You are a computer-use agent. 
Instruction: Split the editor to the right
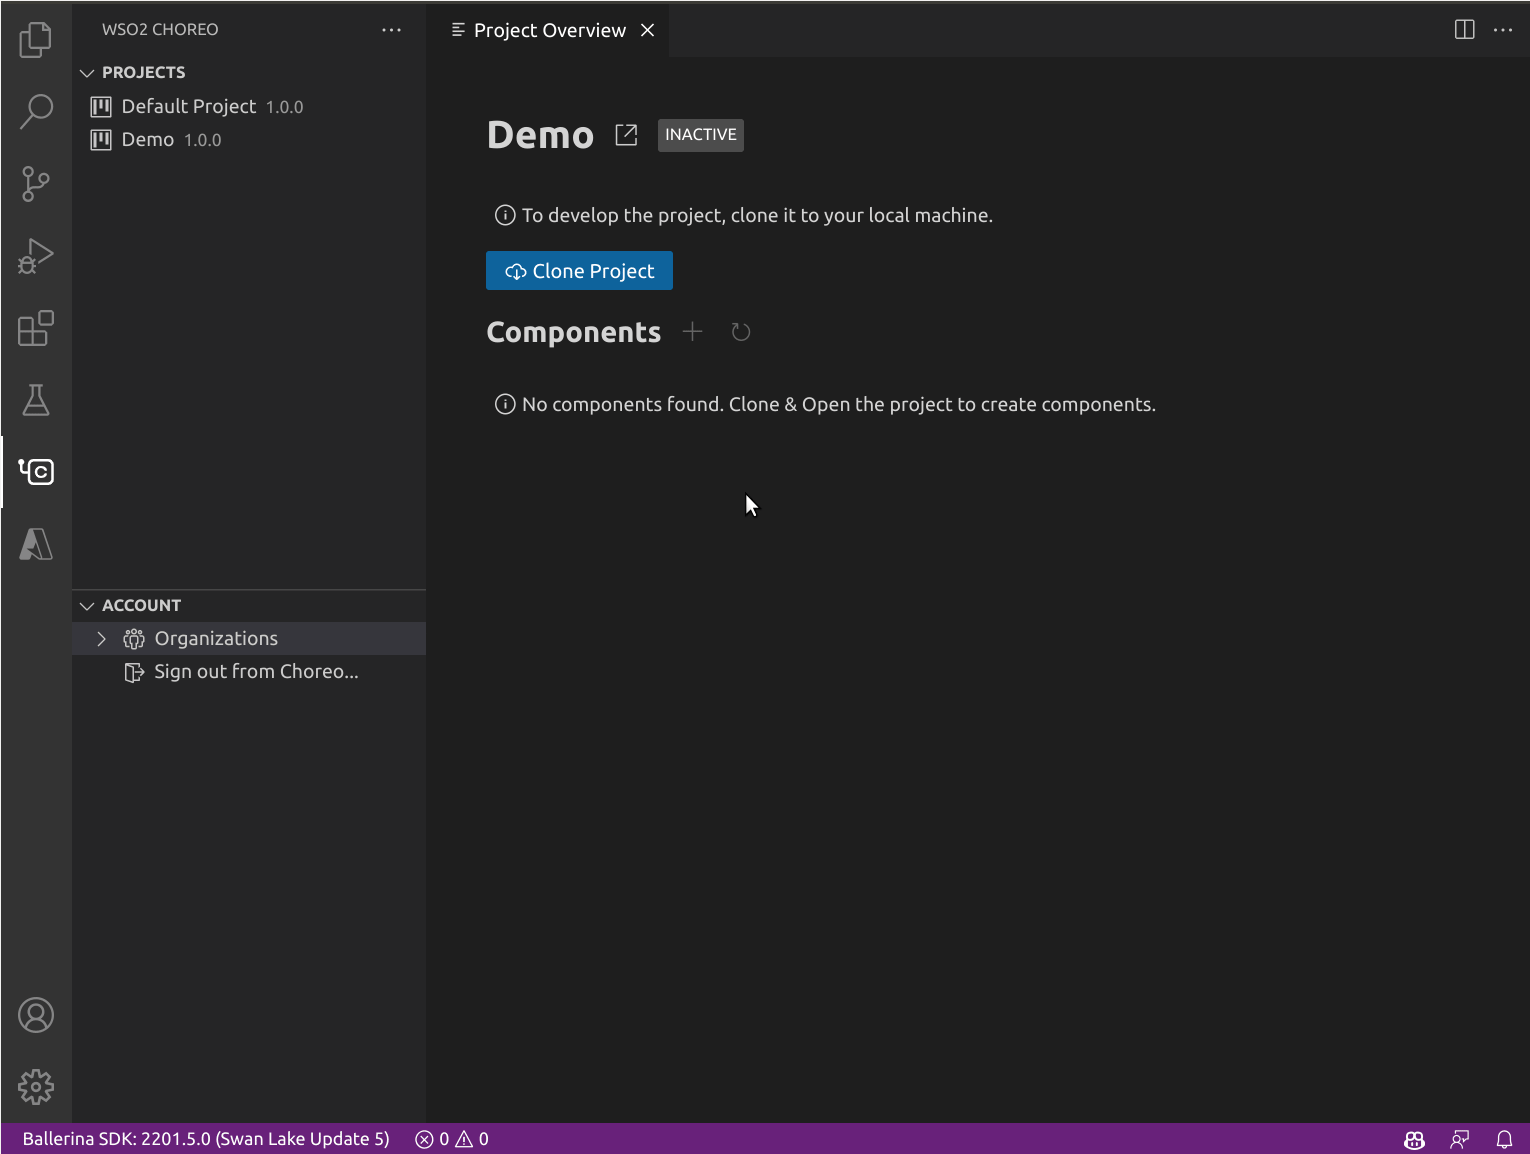pos(1464,30)
